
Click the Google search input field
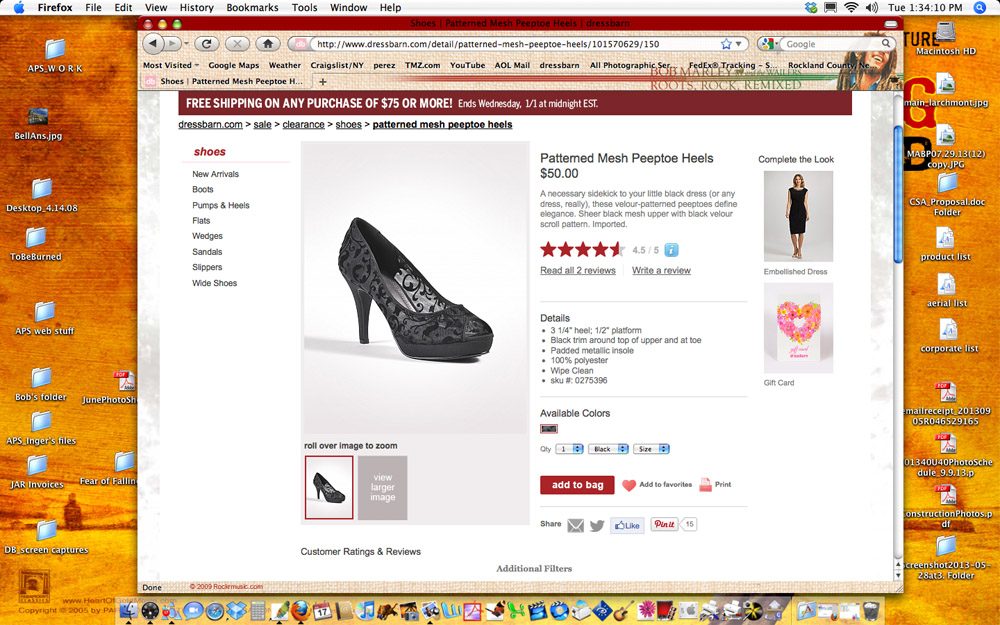(x=830, y=44)
